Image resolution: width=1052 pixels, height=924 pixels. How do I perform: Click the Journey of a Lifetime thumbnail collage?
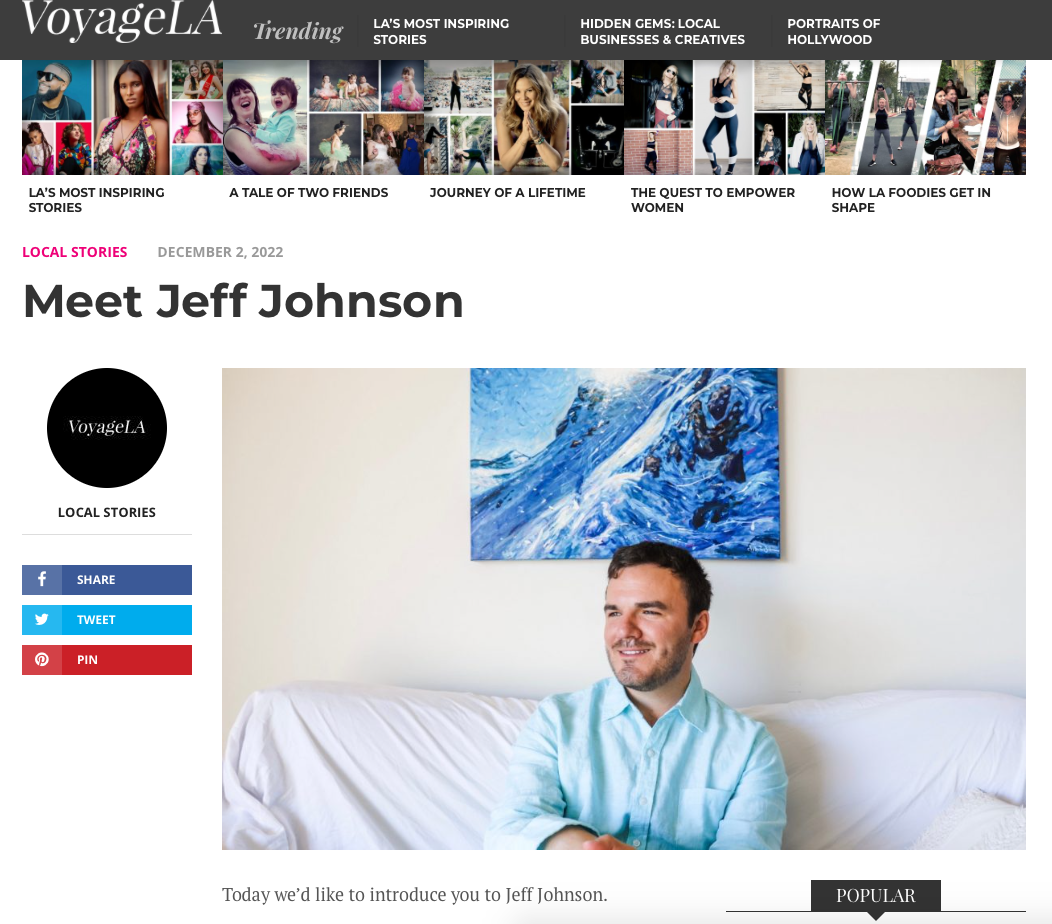pyautogui.click(x=523, y=117)
